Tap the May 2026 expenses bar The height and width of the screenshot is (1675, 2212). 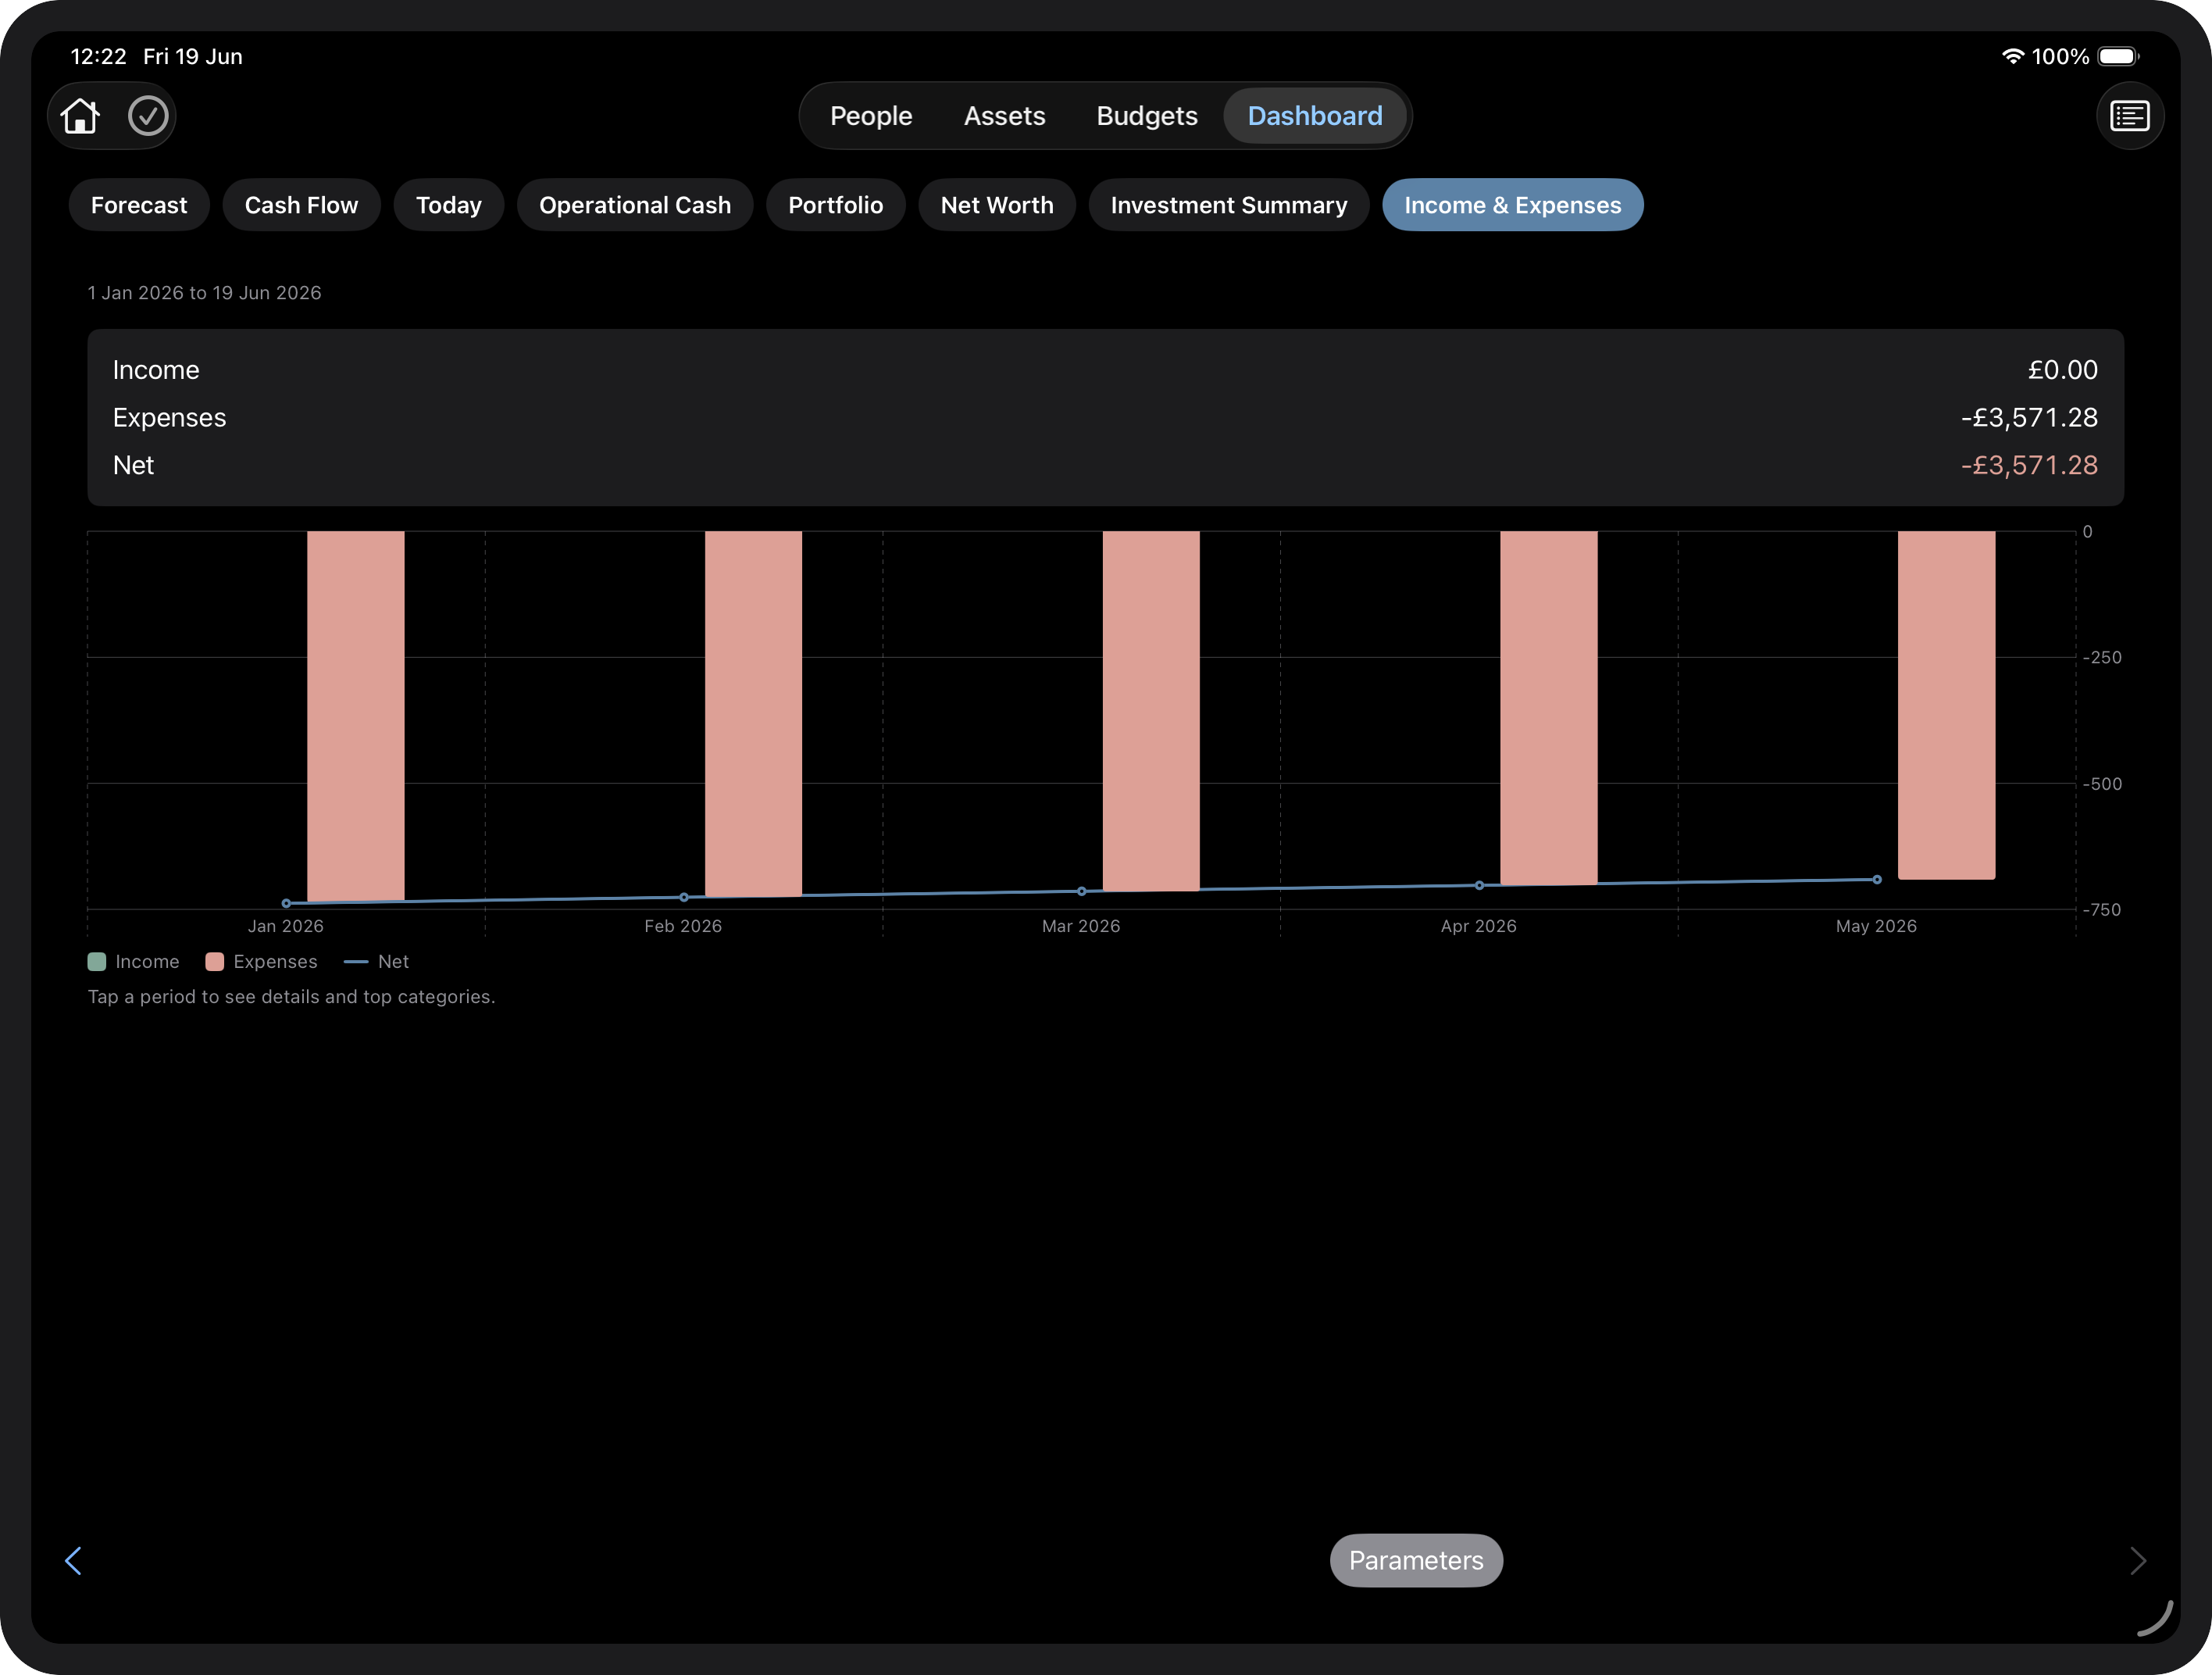click(x=1946, y=705)
